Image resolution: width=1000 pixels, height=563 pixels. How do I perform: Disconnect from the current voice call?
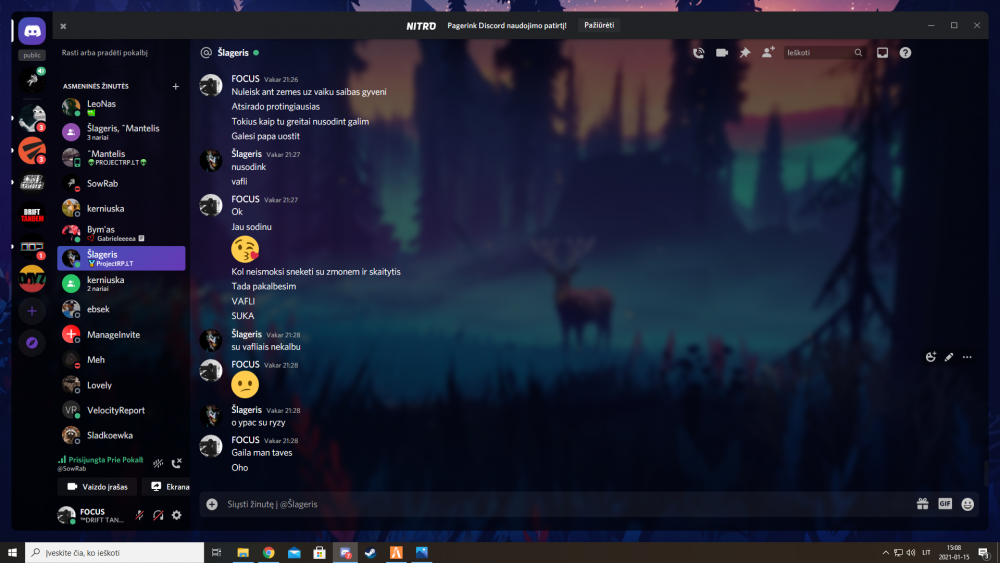[176, 463]
